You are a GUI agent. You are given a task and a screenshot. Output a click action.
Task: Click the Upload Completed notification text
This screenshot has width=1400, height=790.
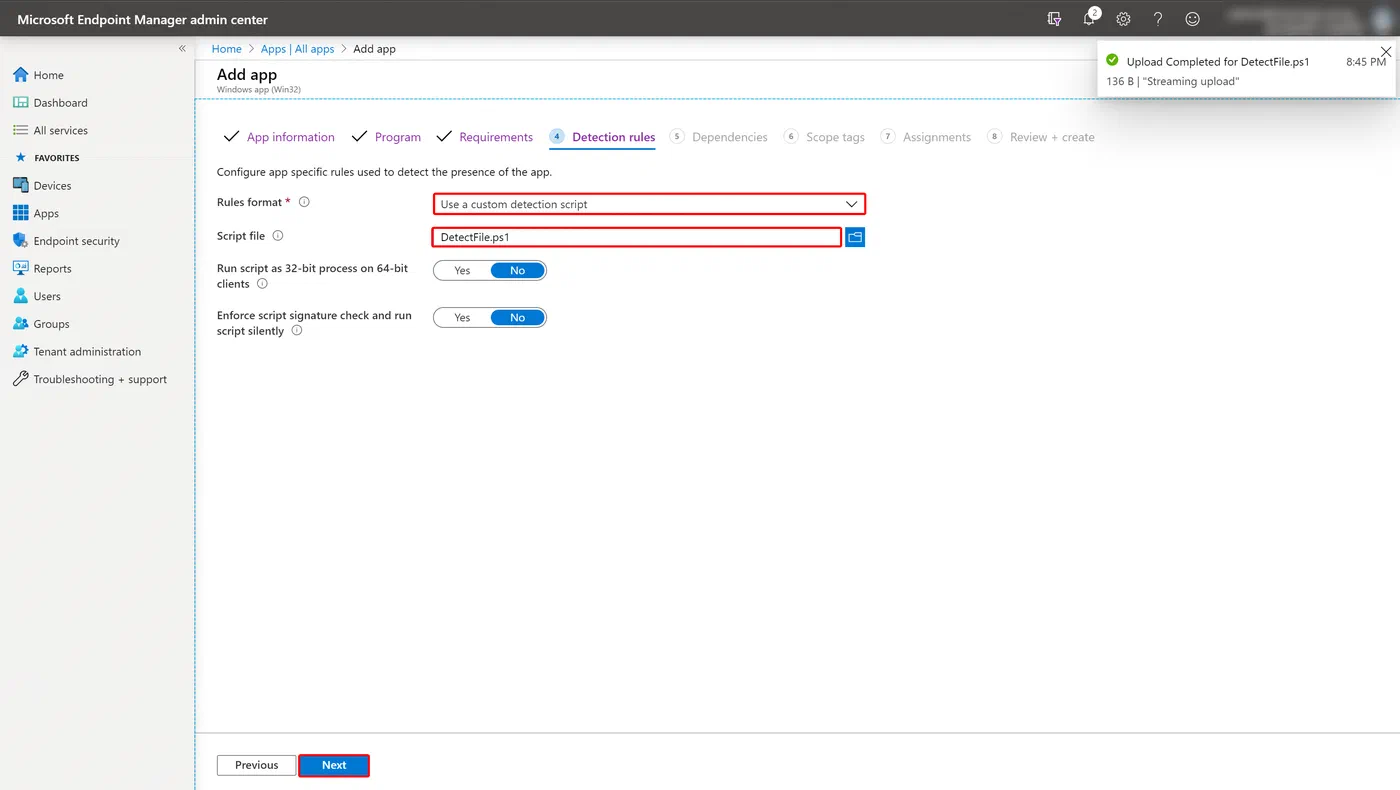1217,62
